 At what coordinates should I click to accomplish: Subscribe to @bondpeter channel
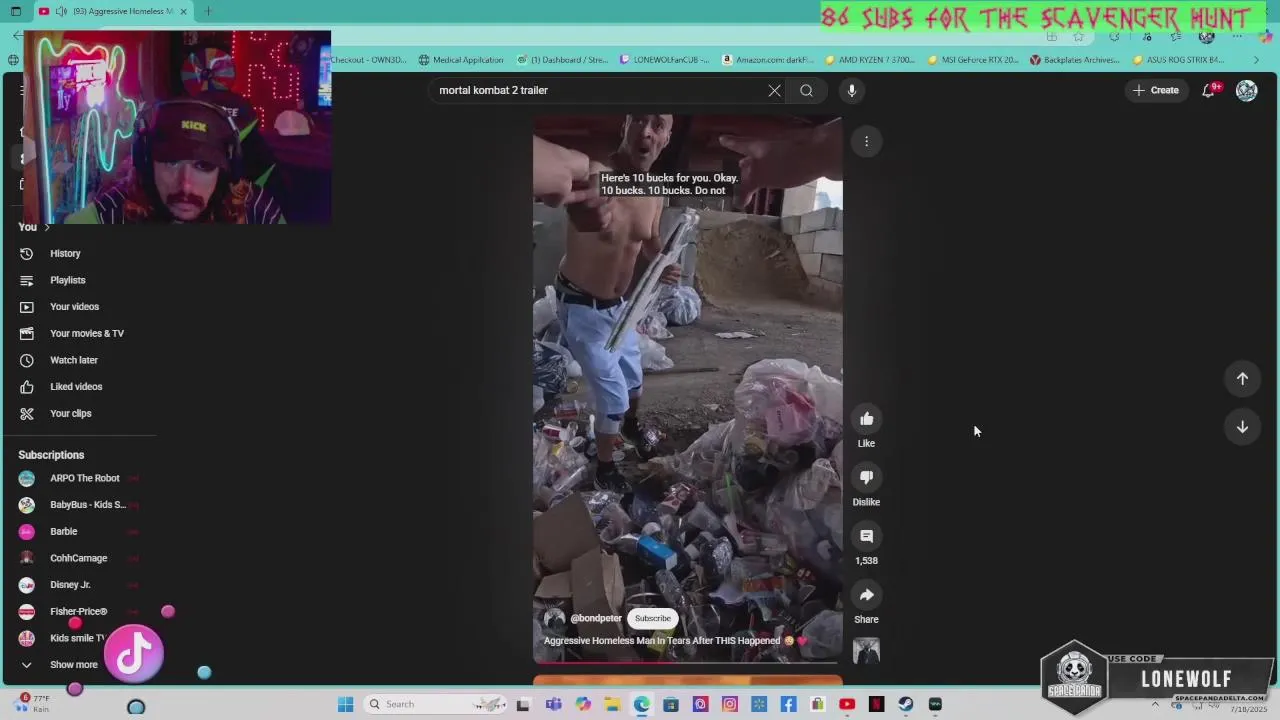pyautogui.click(x=652, y=618)
